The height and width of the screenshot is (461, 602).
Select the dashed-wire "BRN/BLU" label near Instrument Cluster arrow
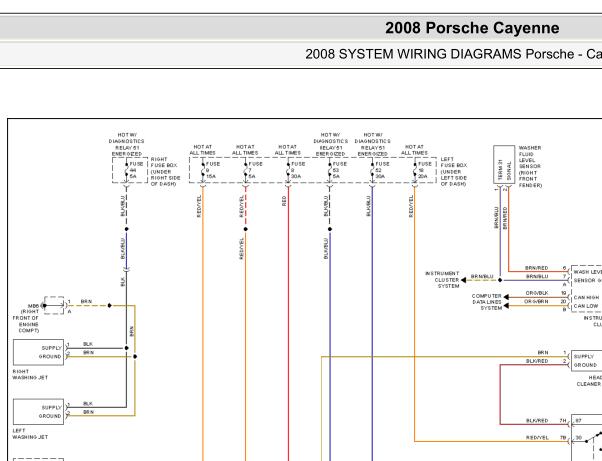pyautogui.click(x=482, y=276)
